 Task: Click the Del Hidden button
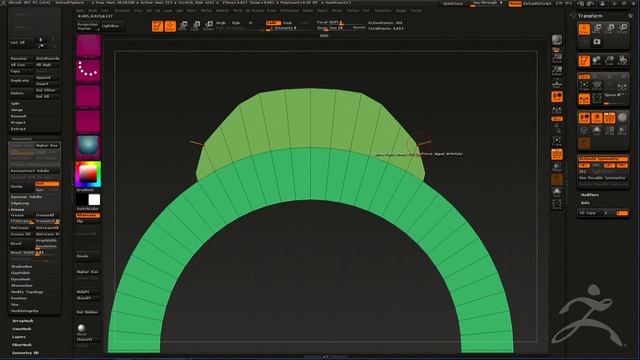87,312
